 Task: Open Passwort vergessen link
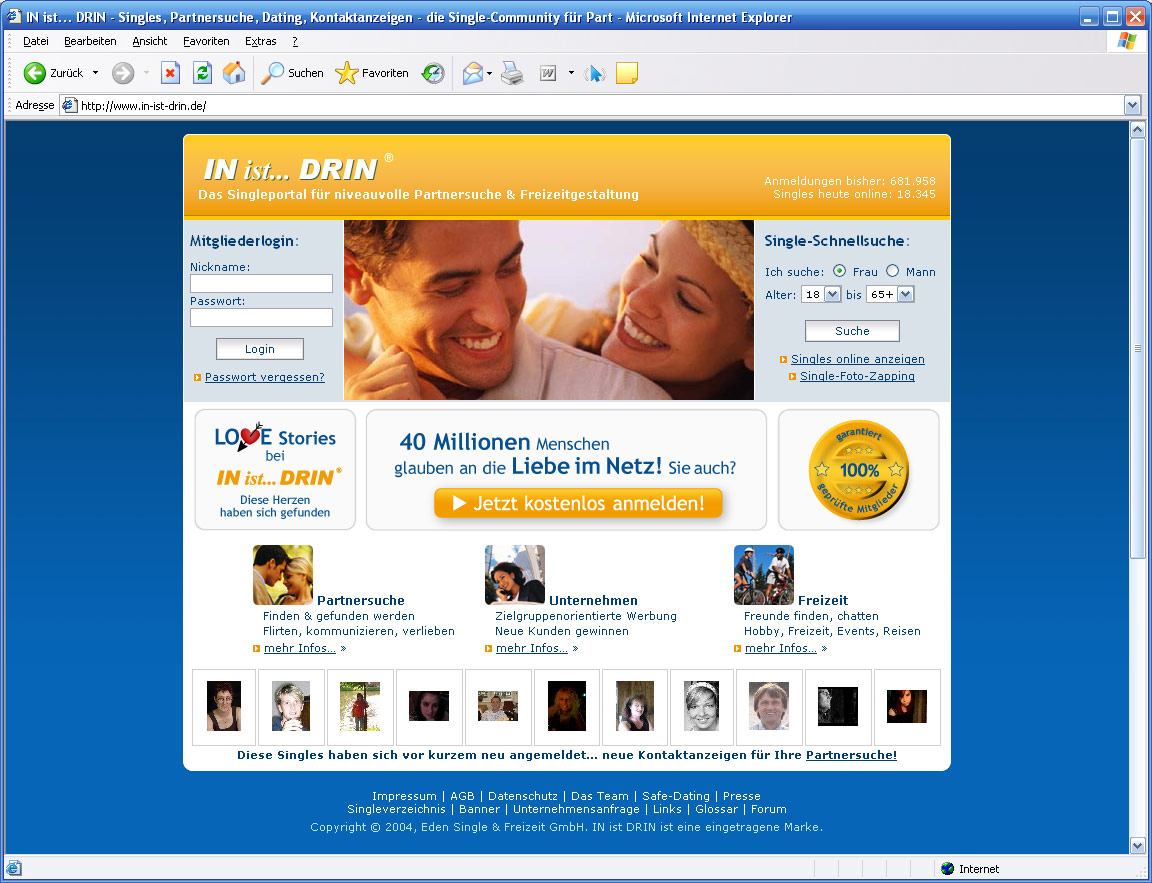point(264,377)
